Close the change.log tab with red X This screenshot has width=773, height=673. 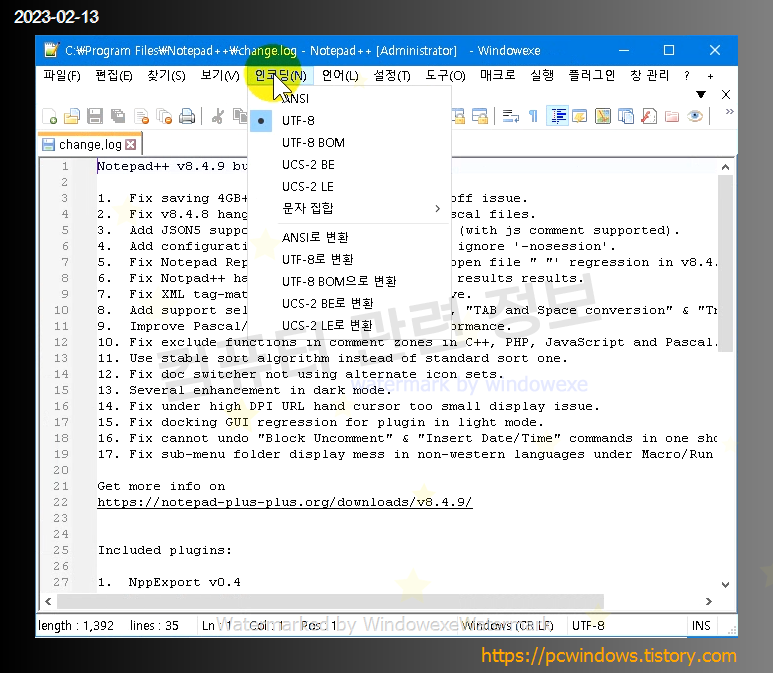131,144
